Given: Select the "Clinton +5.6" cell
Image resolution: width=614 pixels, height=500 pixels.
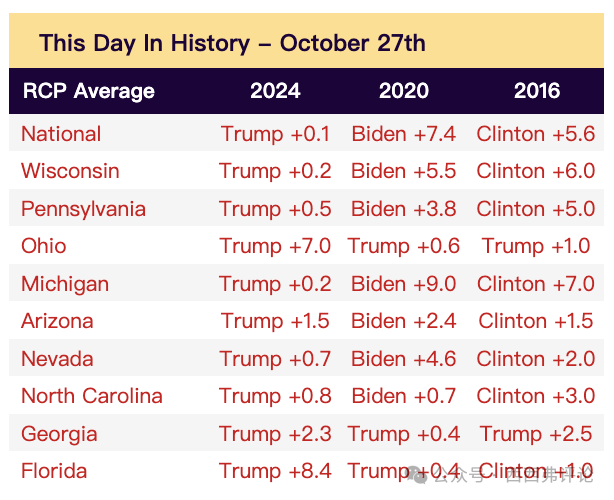Looking at the screenshot, I should (x=536, y=134).
